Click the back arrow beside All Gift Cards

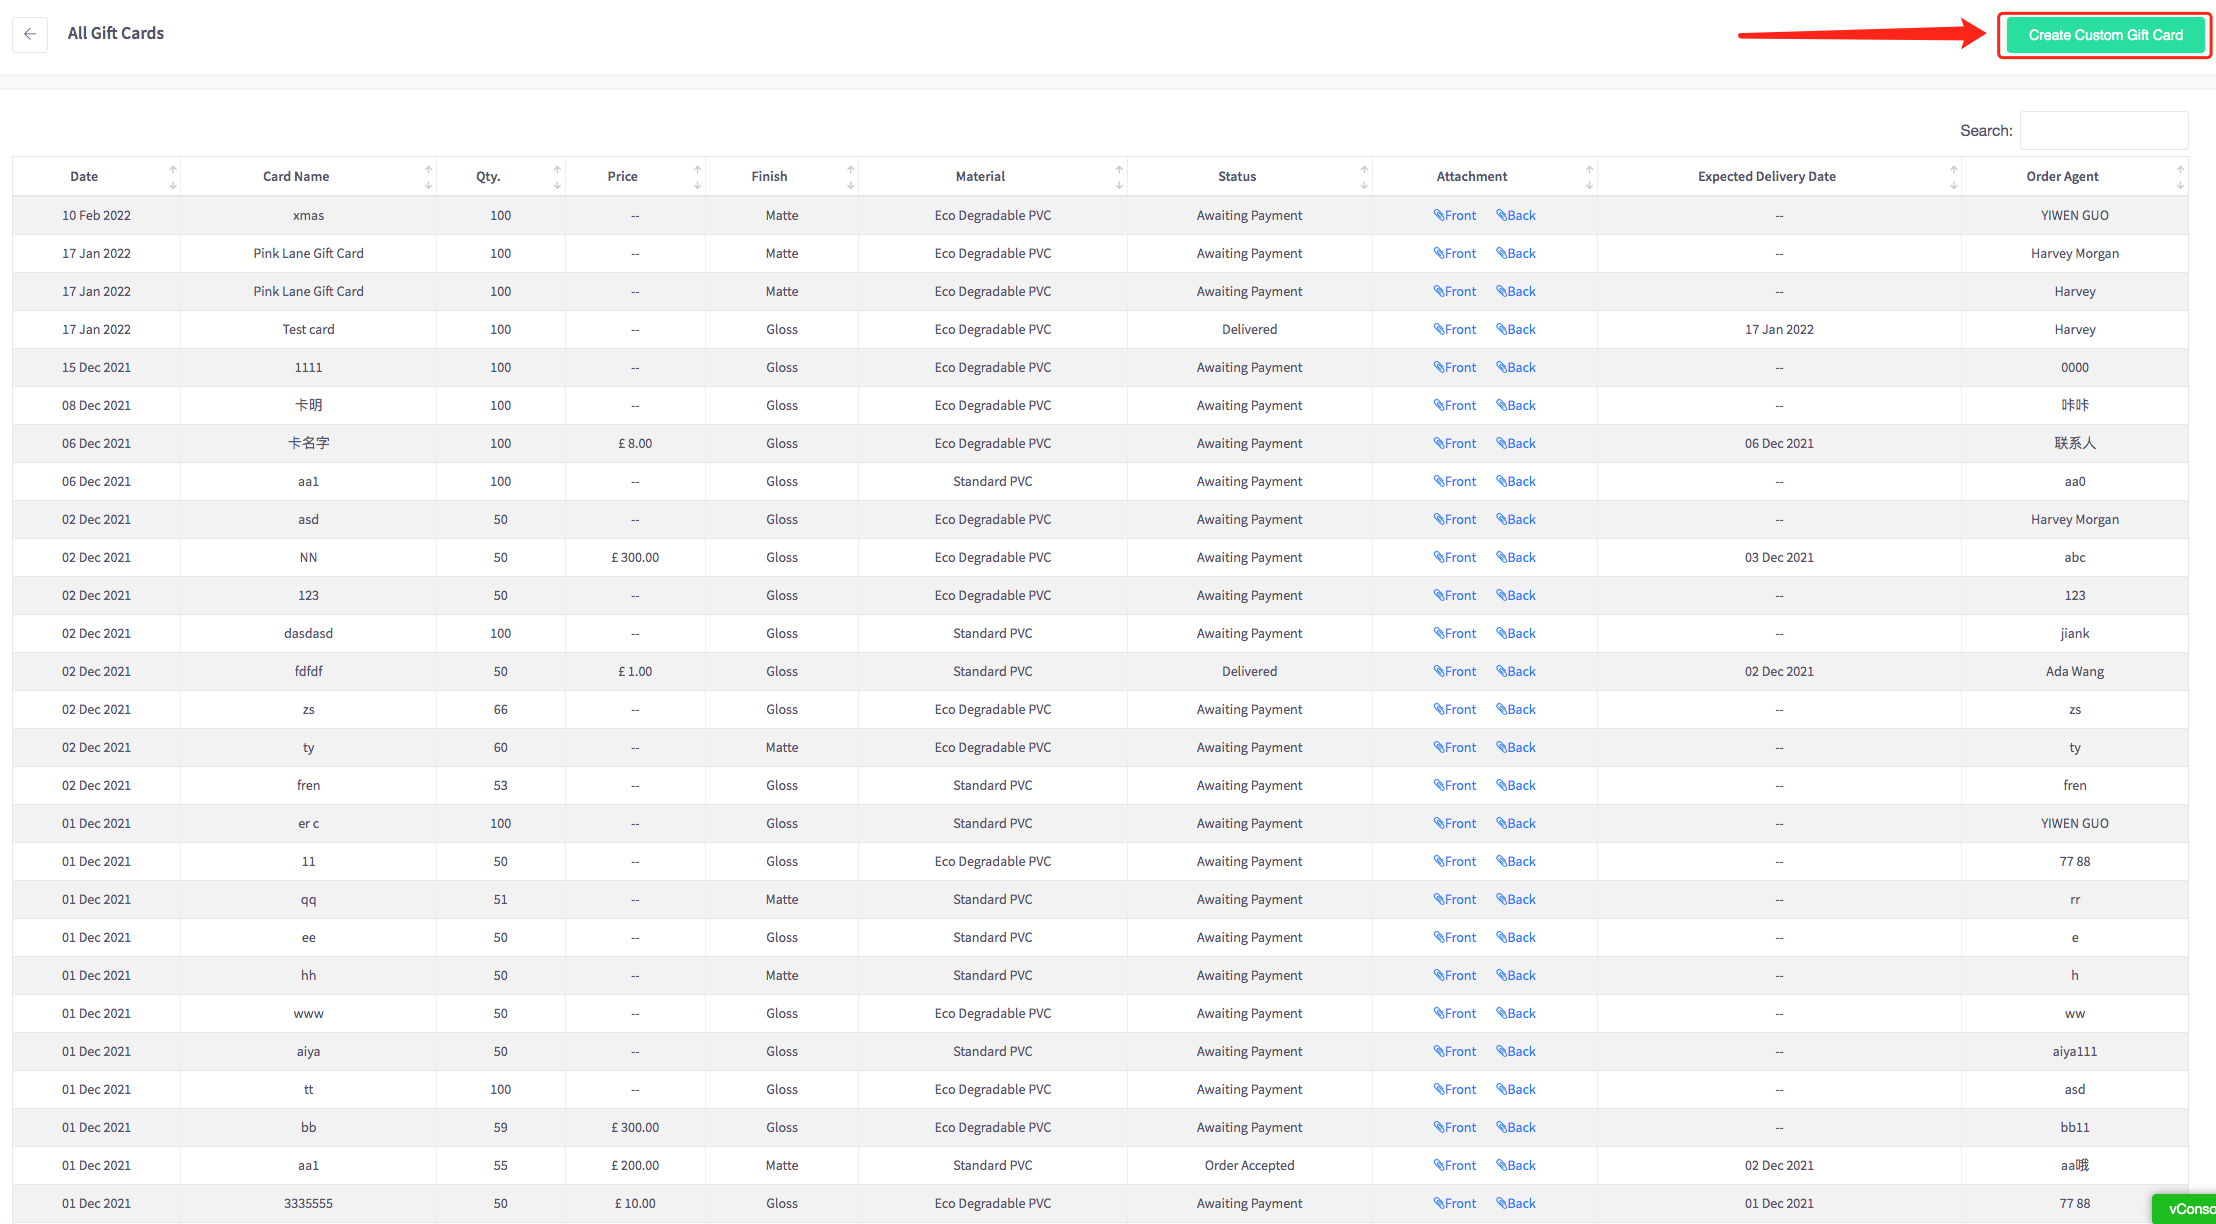[x=30, y=34]
